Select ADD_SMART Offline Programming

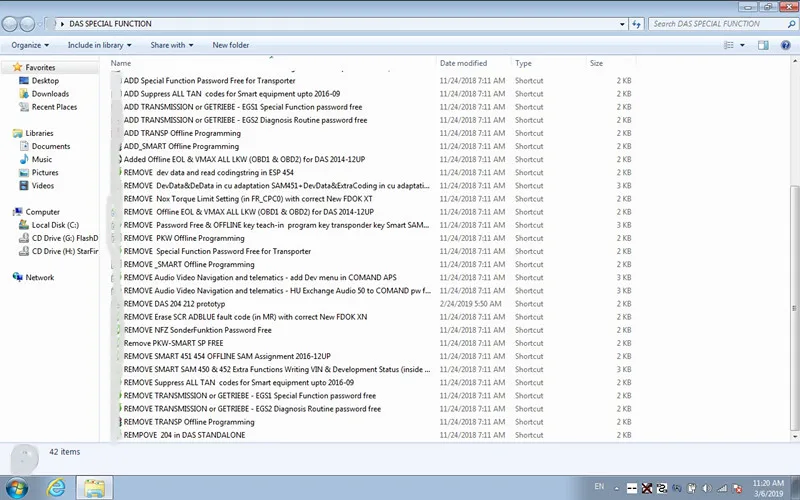pyautogui.click(x=181, y=146)
